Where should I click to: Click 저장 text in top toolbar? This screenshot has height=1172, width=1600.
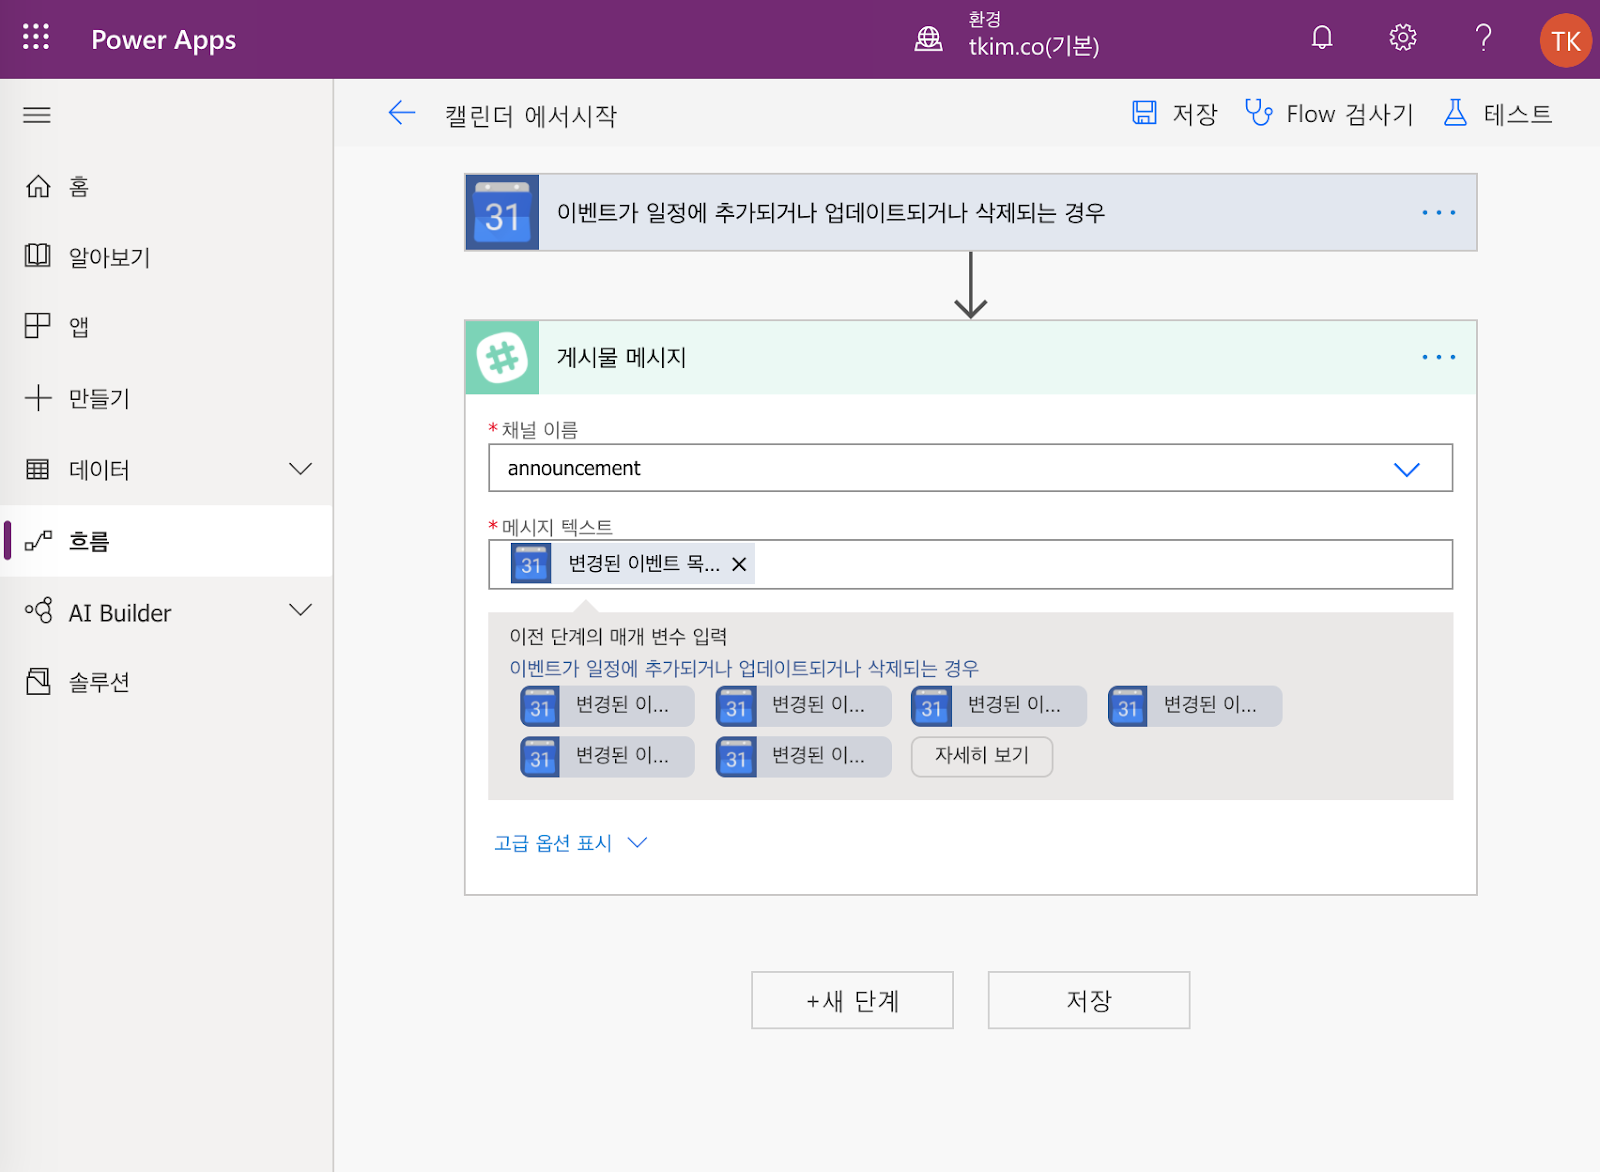tap(1194, 114)
